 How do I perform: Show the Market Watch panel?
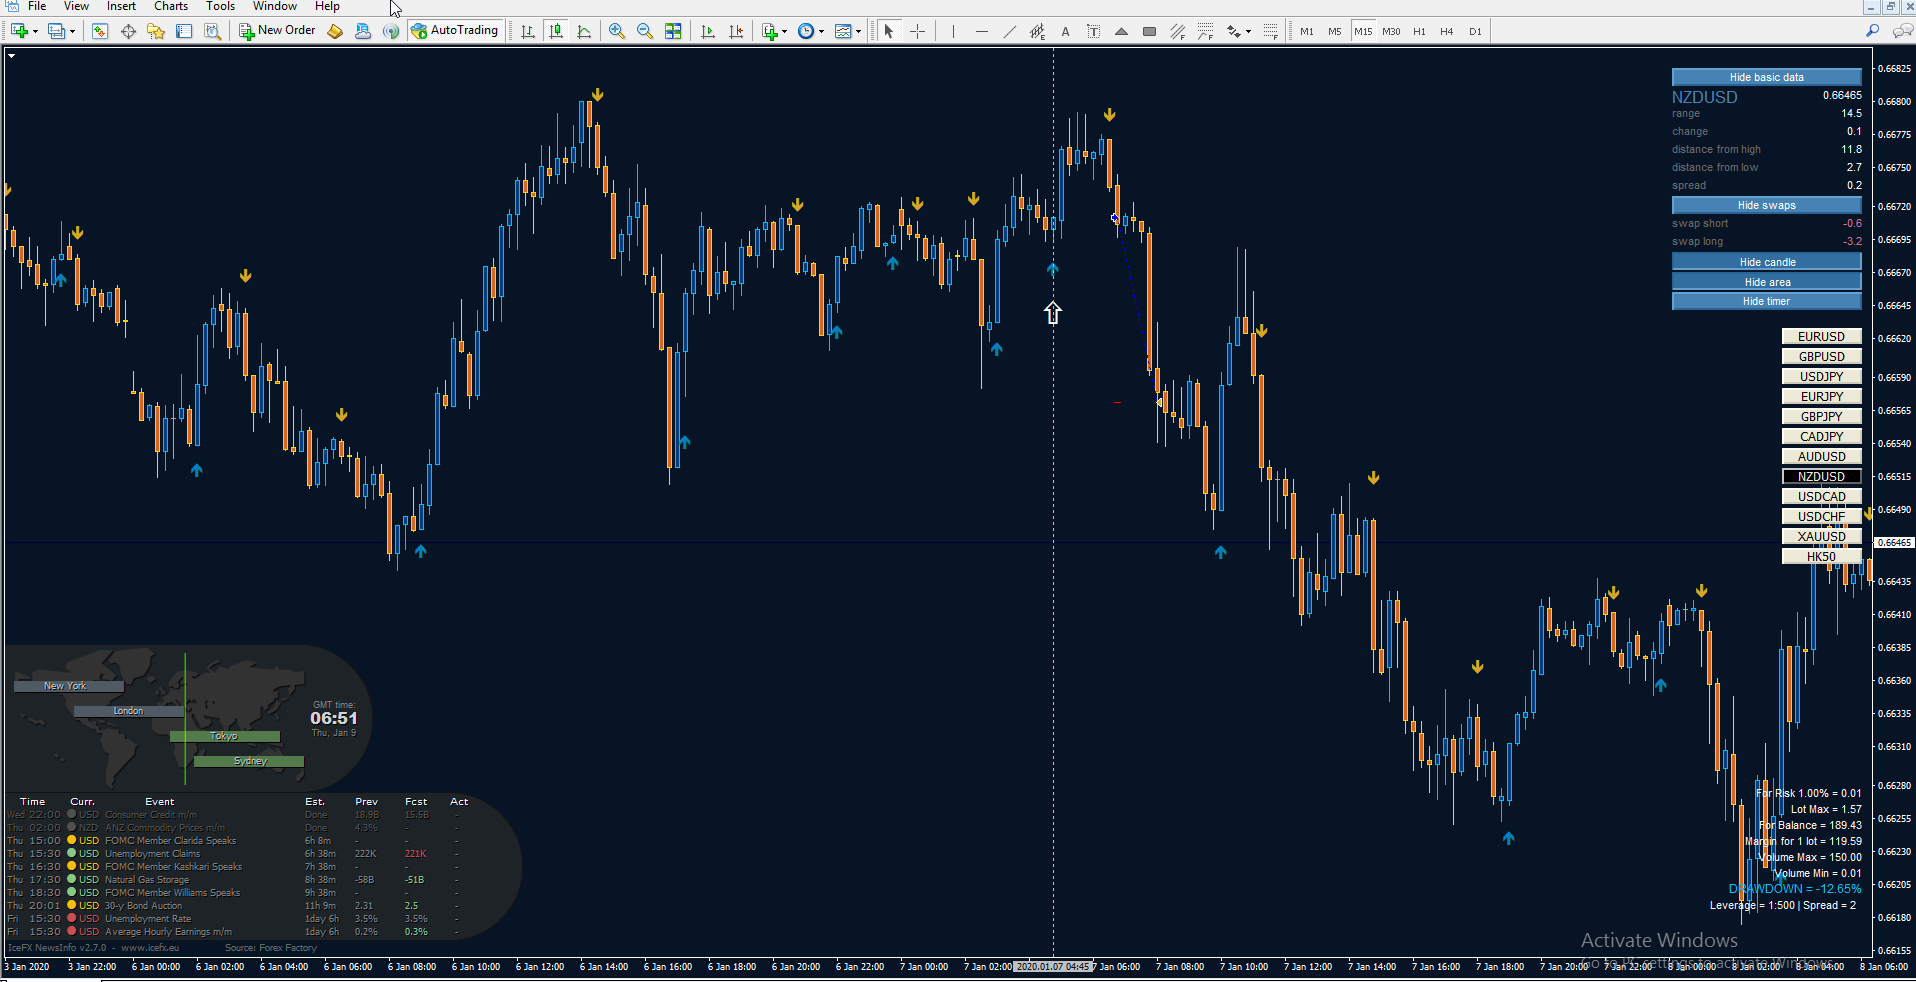[100, 31]
